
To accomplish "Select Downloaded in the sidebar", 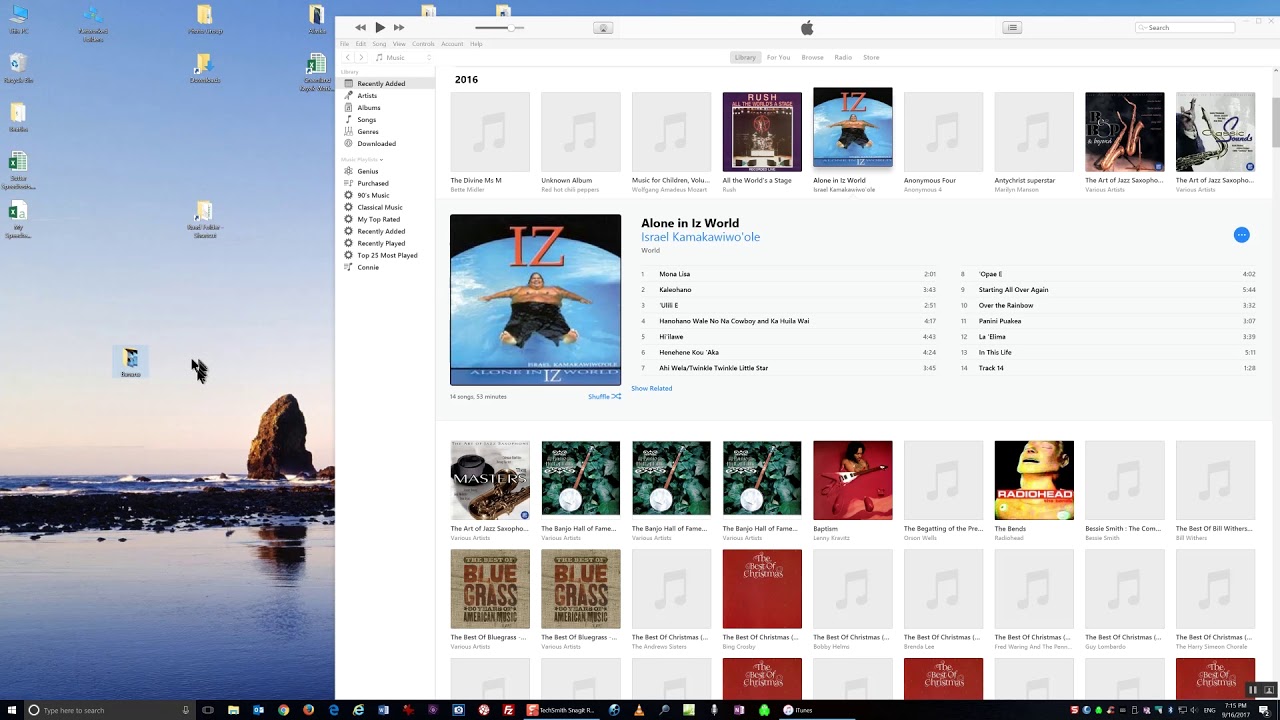I will 385,144.
